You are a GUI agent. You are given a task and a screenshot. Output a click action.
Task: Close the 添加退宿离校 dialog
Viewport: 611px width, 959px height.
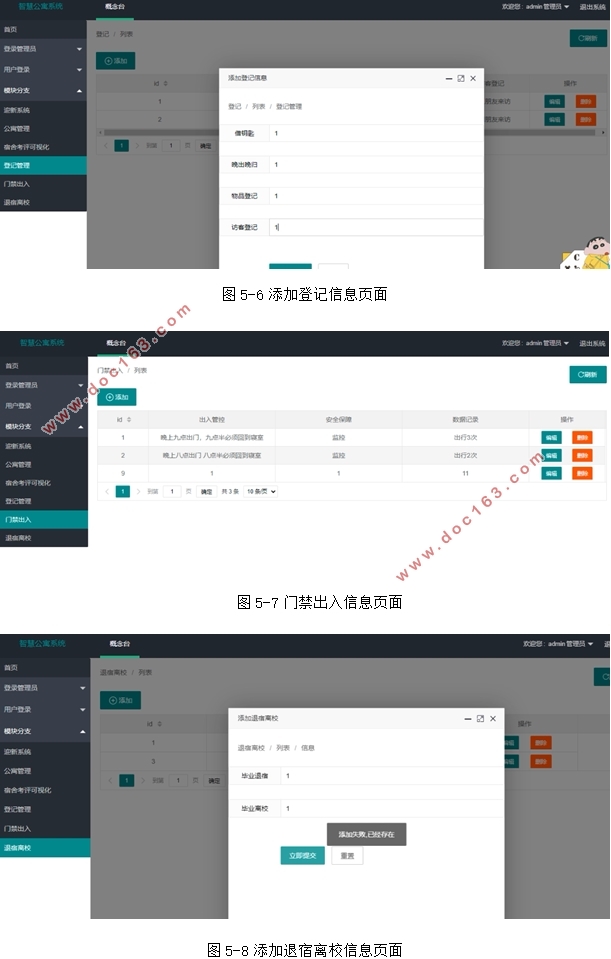pos(493,719)
